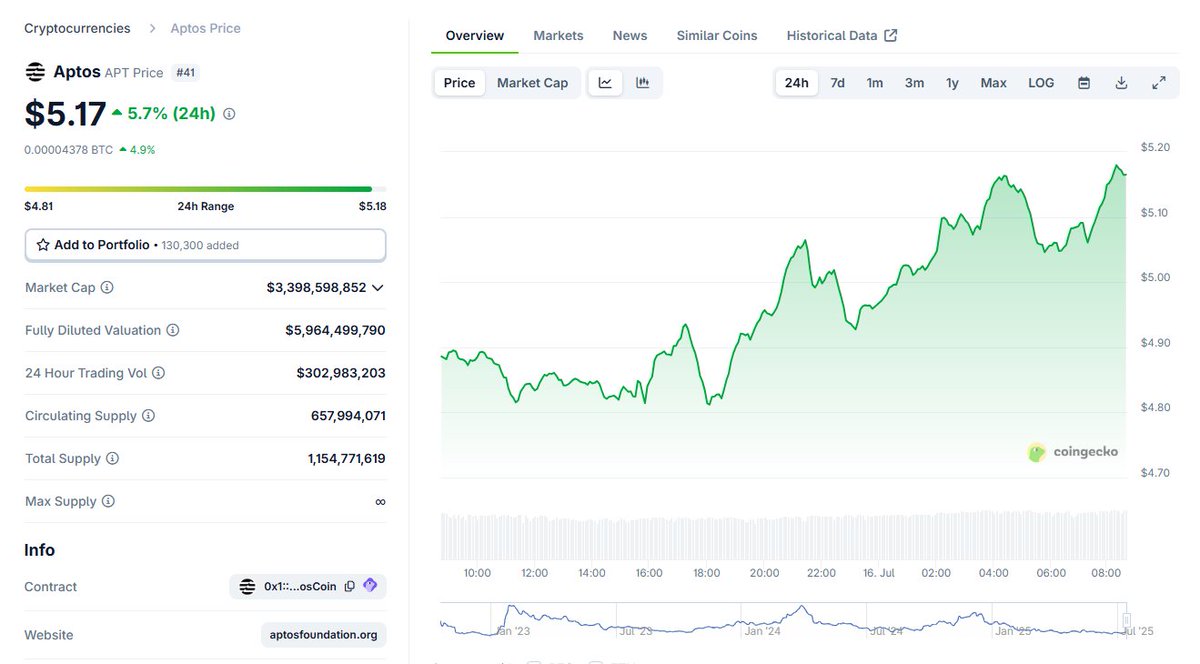Screen dimensions: 1200x664
Task: Click the 1,154,771,619 total supply value
Action: (347, 459)
